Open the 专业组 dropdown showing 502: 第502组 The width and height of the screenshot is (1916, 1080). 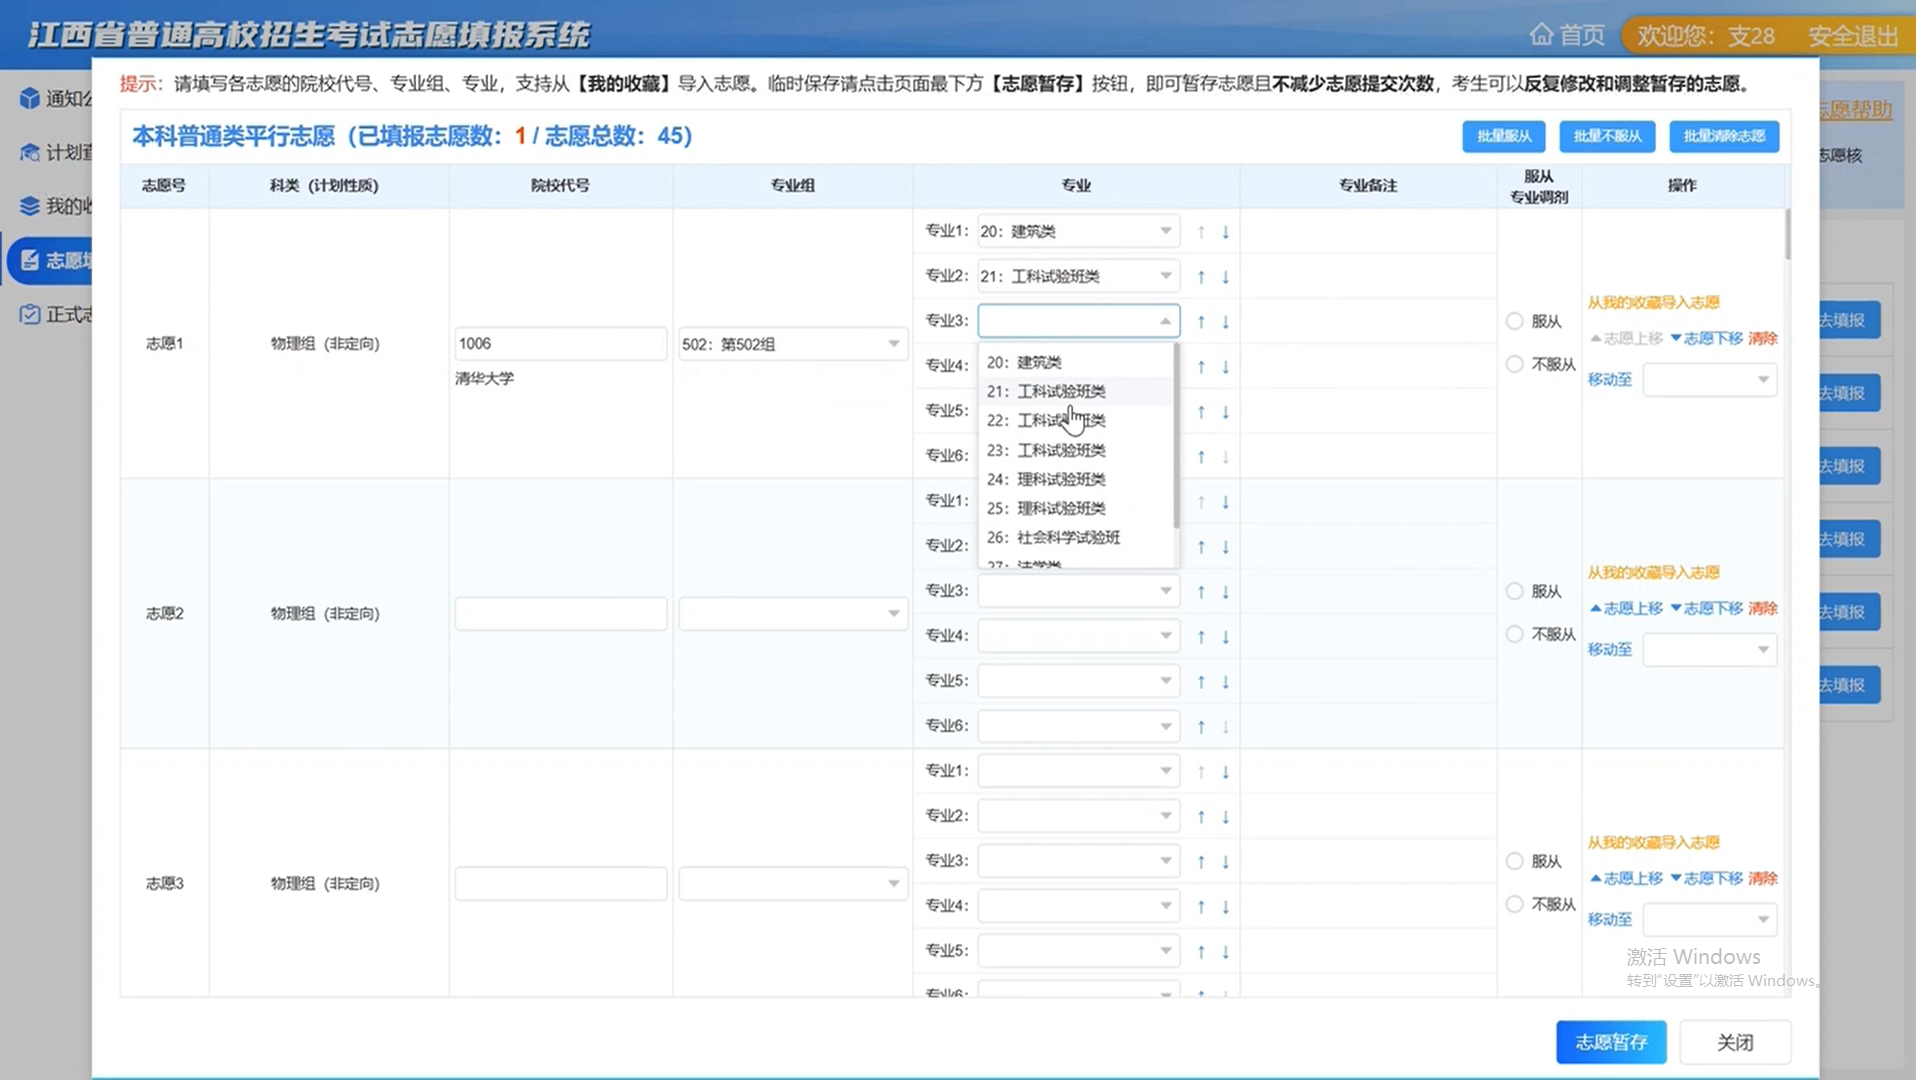[x=791, y=344]
